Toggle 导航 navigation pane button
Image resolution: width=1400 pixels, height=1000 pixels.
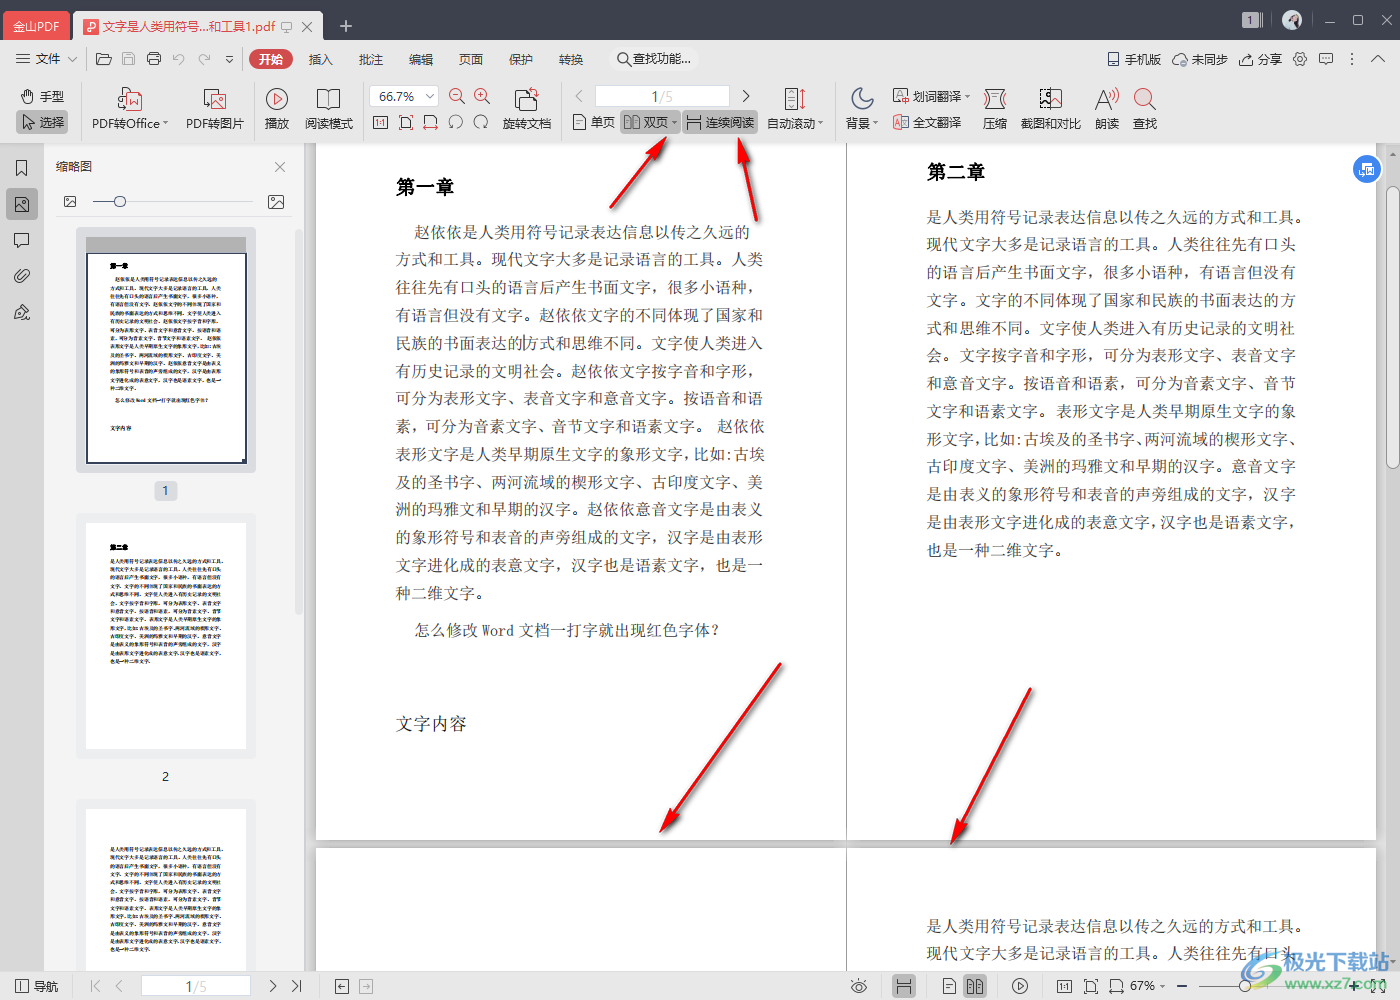pos(37,986)
